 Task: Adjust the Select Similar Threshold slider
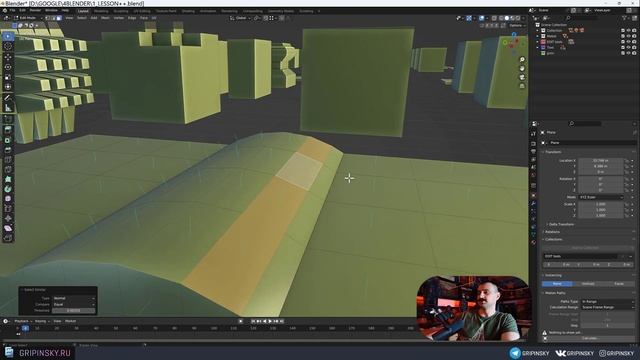click(x=74, y=311)
